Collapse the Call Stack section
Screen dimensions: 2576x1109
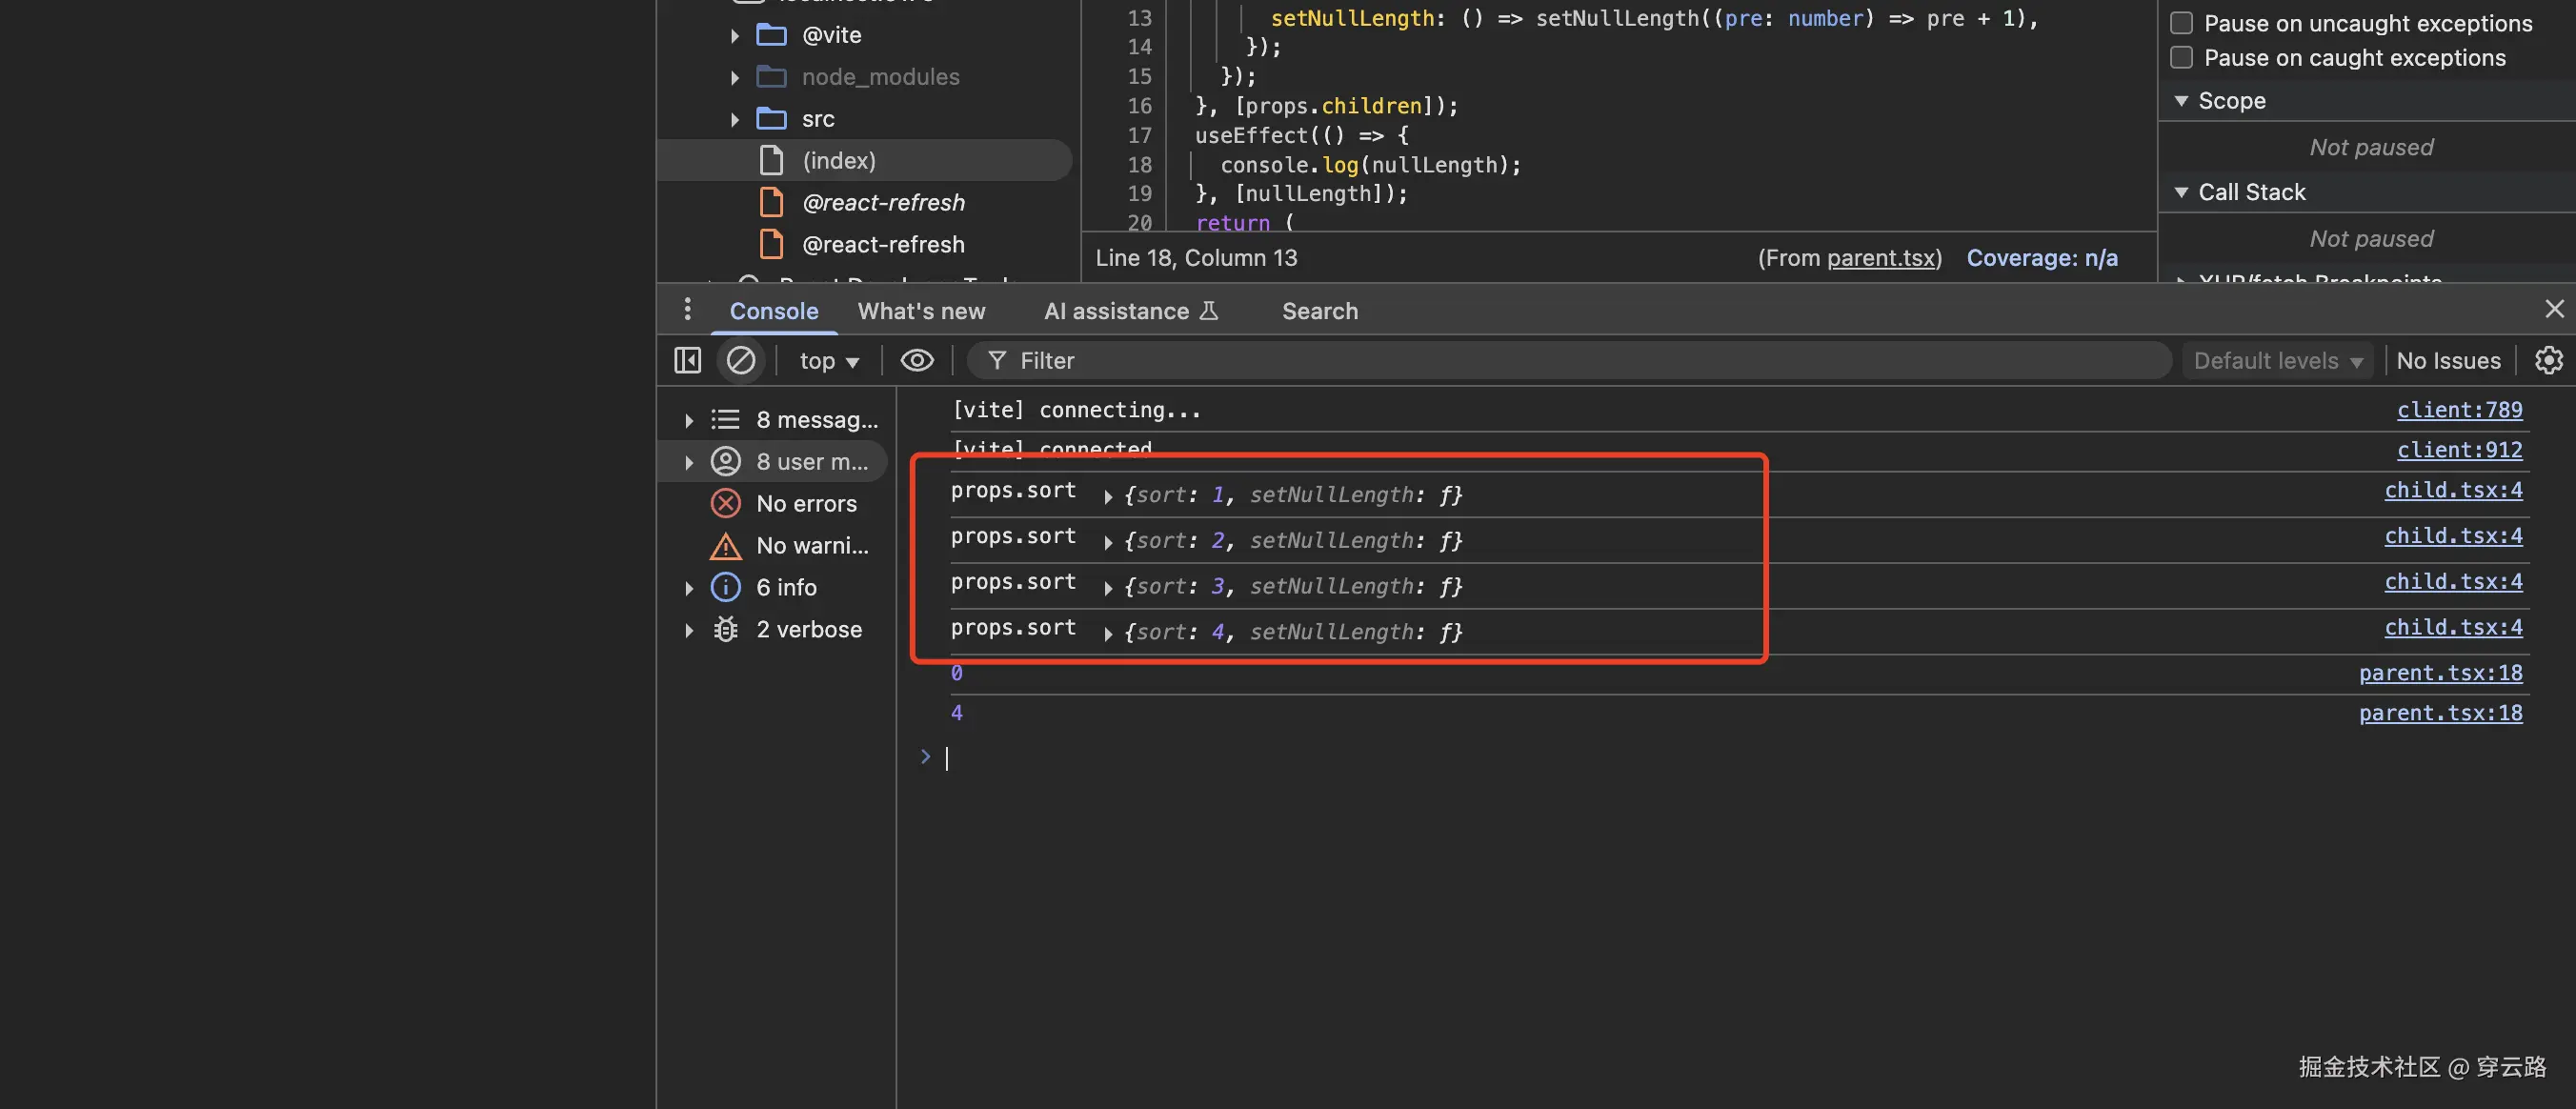pos(2181,192)
